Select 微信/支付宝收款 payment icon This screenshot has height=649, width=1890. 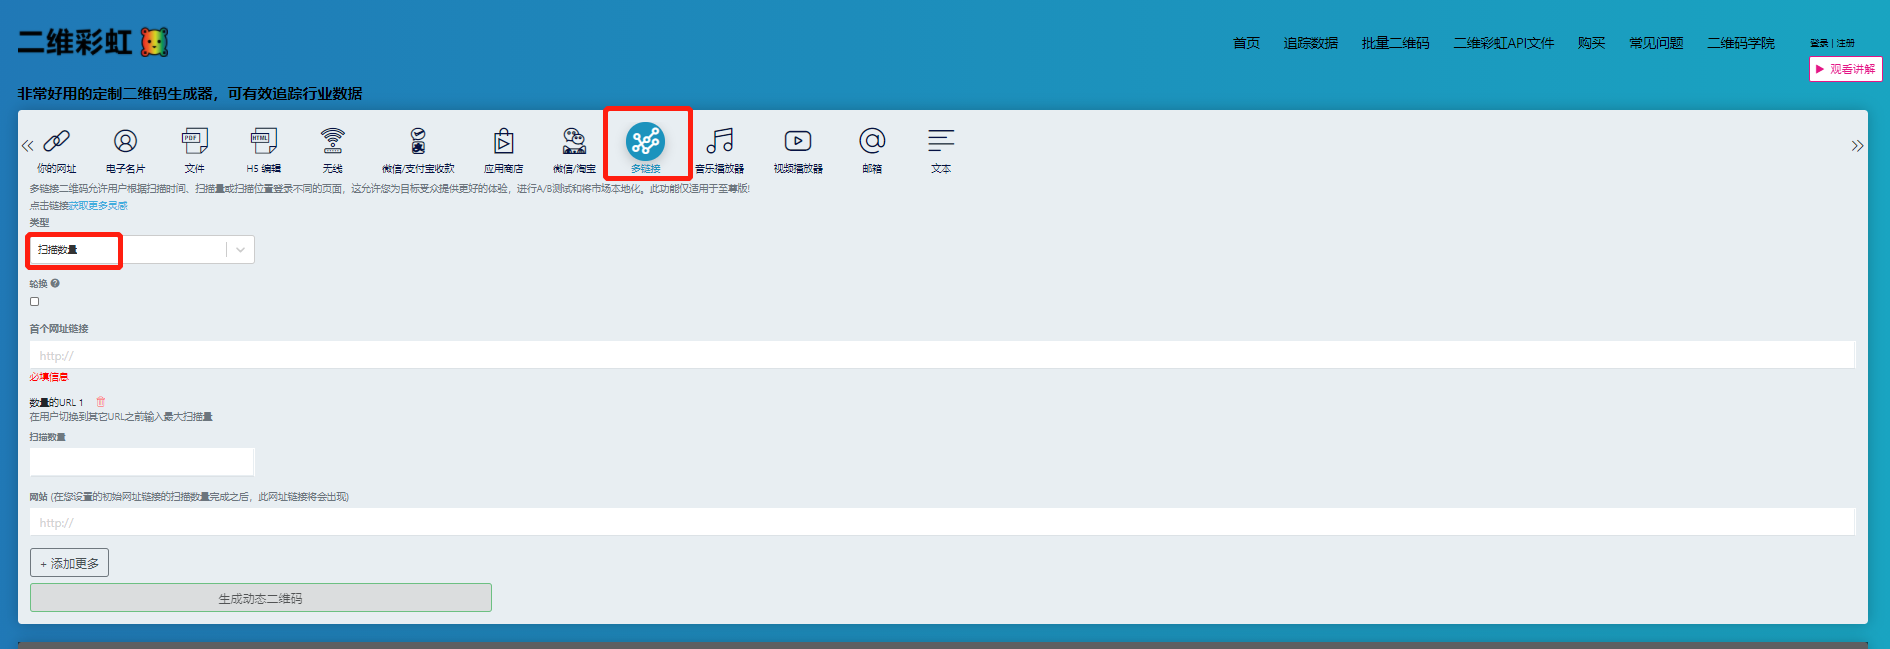pyautogui.click(x=418, y=141)
